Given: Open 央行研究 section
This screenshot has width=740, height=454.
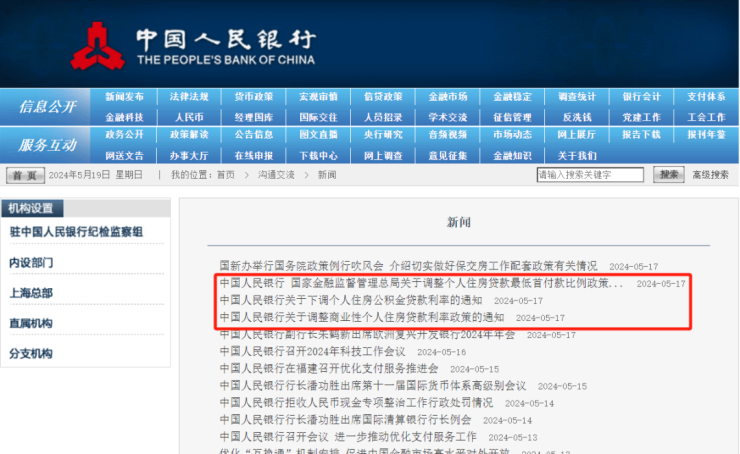Looking at the screenshot, I should click(x=383, y=135).
